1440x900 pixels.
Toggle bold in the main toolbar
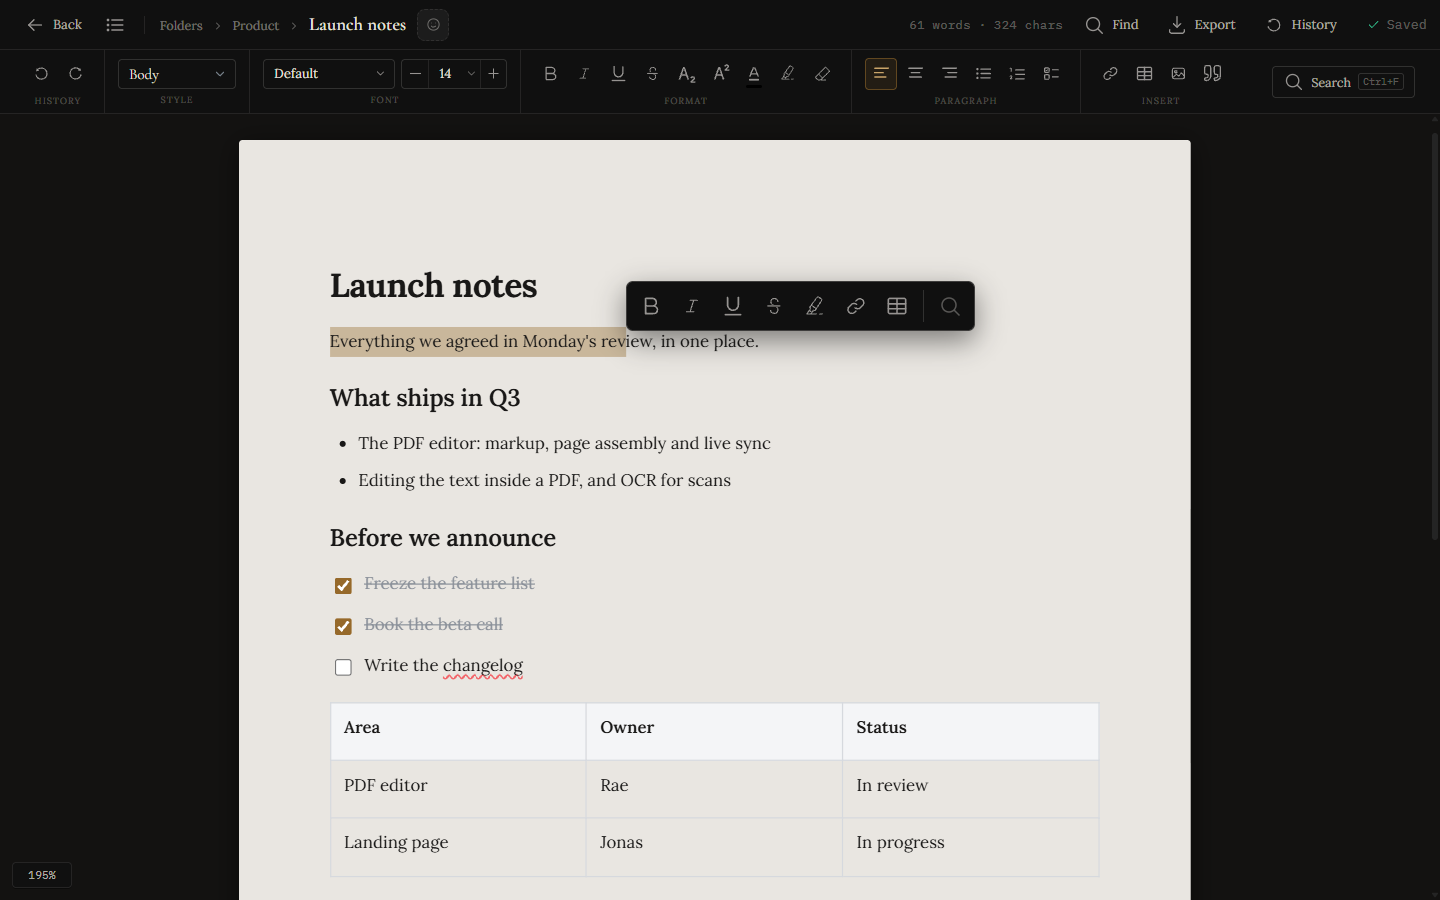(x=550, y=74)
